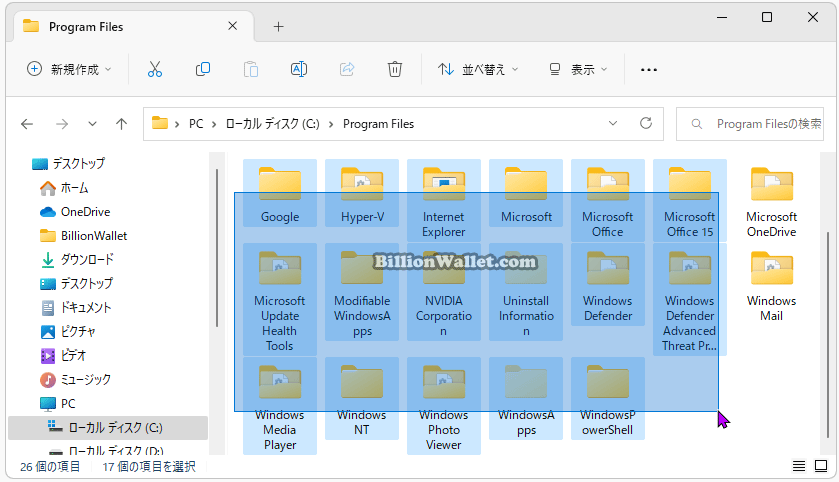
Task: Open ビデオ in navigation pane
Action: pos(63,355)
